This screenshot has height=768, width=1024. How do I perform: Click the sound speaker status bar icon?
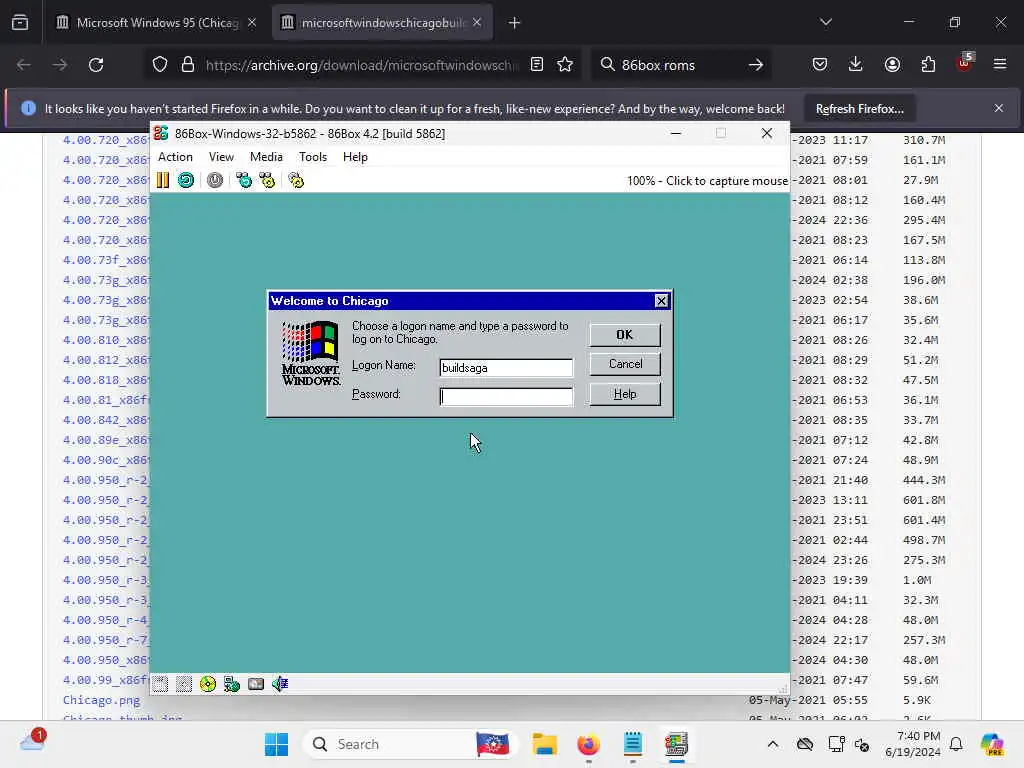coord(280,684)
